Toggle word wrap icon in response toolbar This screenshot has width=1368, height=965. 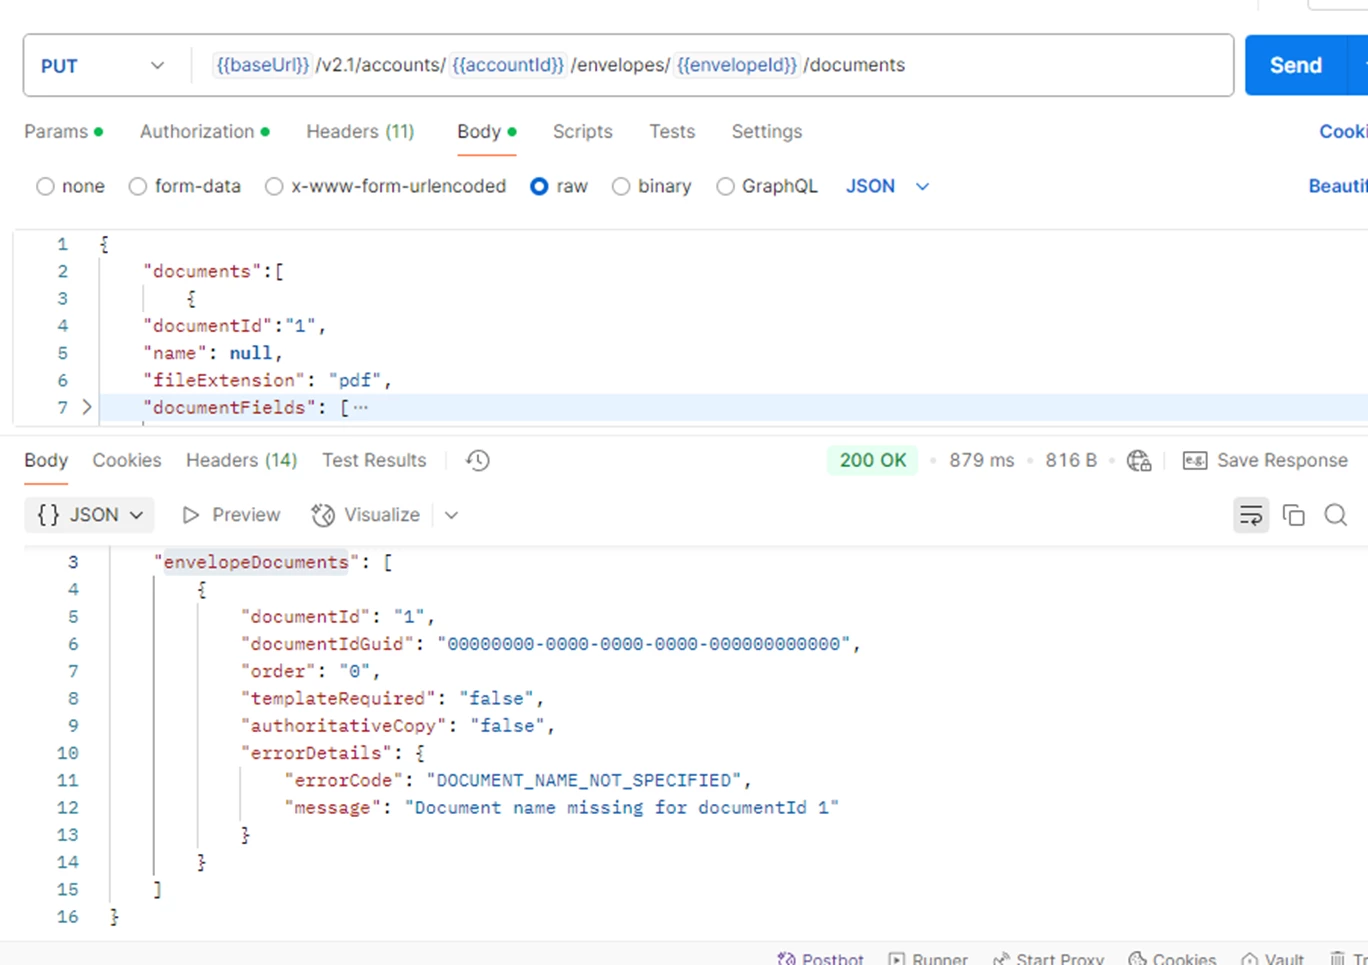(1251, 515)
